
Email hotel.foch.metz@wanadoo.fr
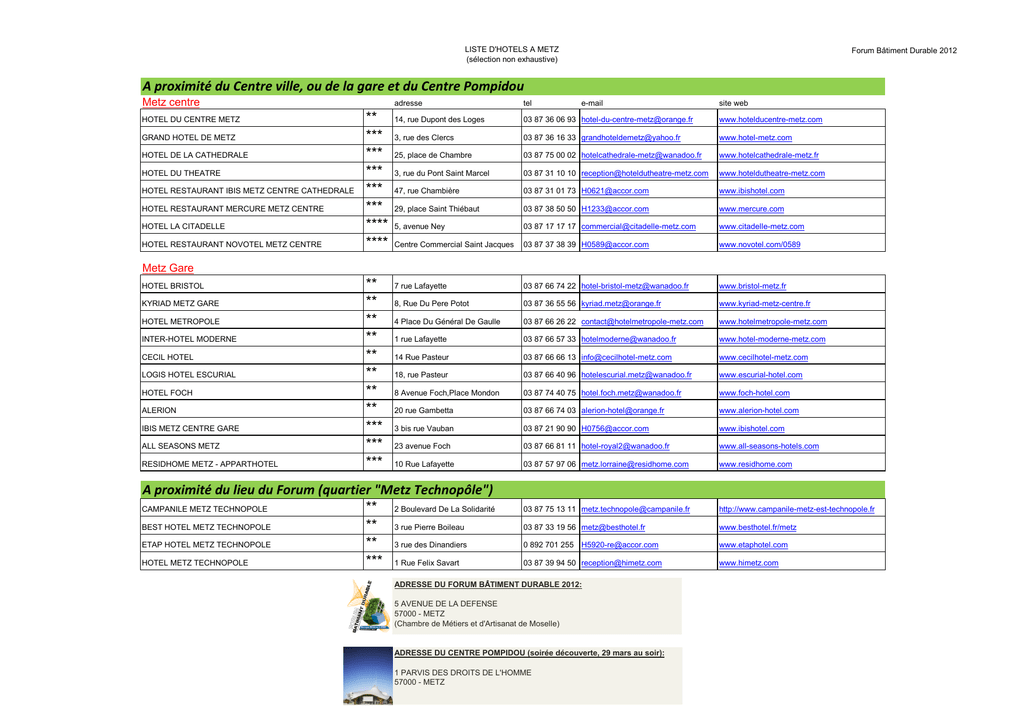coord(631,393)
